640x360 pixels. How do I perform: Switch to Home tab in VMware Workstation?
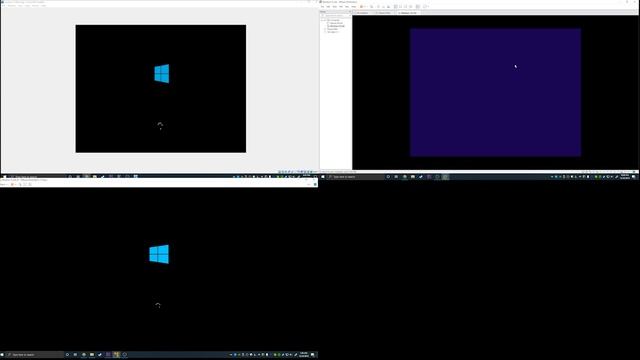click(363, 13)
